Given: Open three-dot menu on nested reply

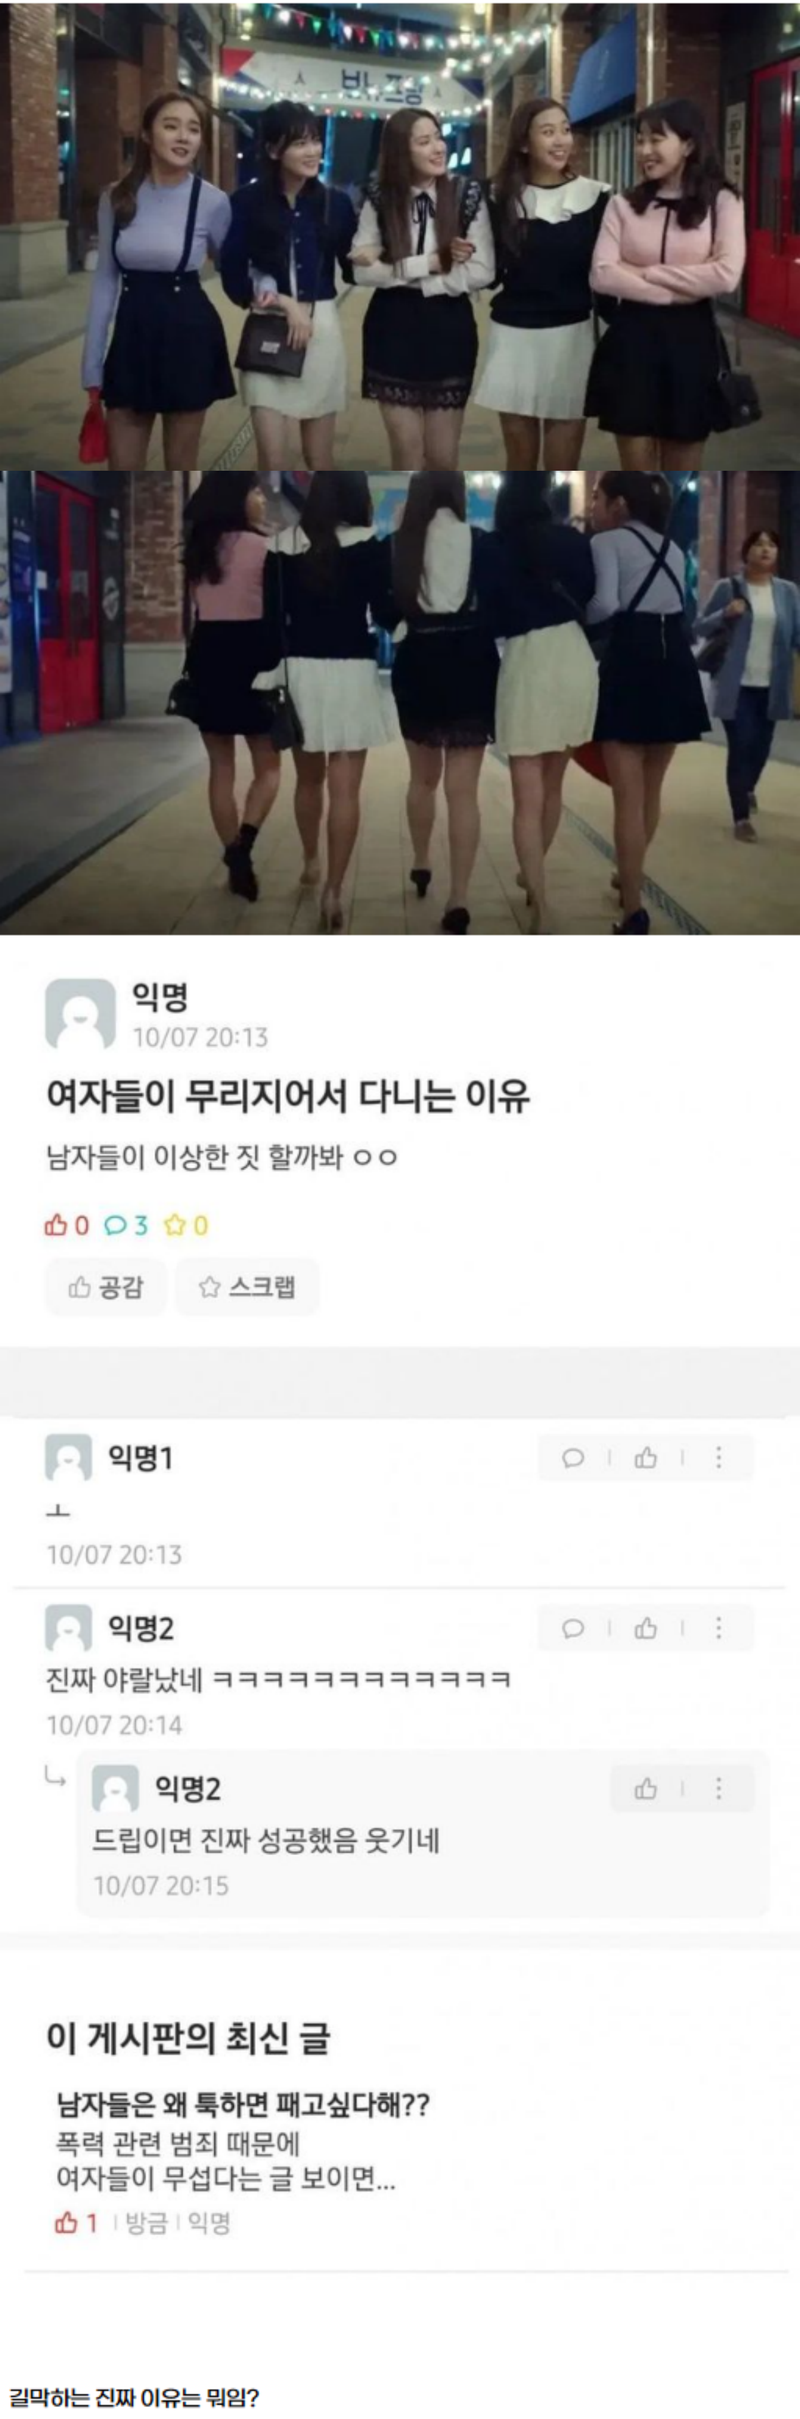Looking at the screenshot, I should pyautogui.click(x=718, y=1789).
